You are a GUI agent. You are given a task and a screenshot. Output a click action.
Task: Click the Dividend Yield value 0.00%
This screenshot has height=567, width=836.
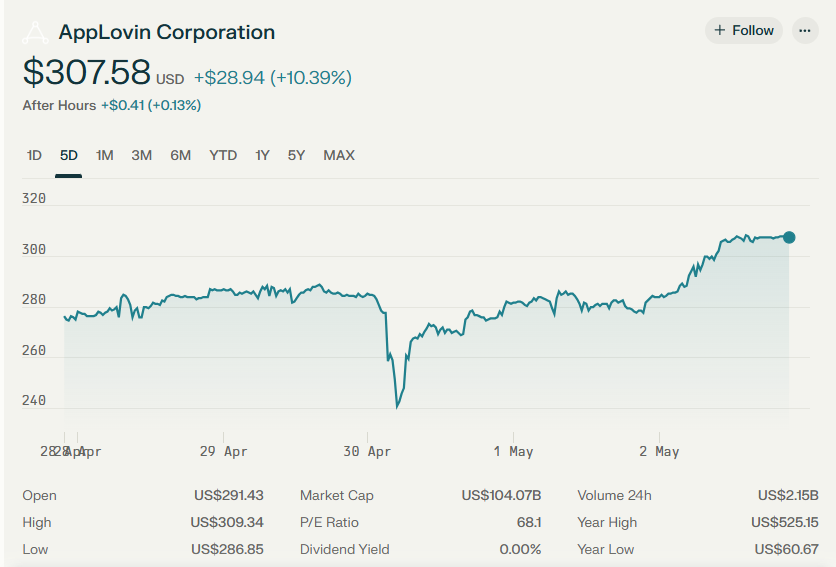520,549
